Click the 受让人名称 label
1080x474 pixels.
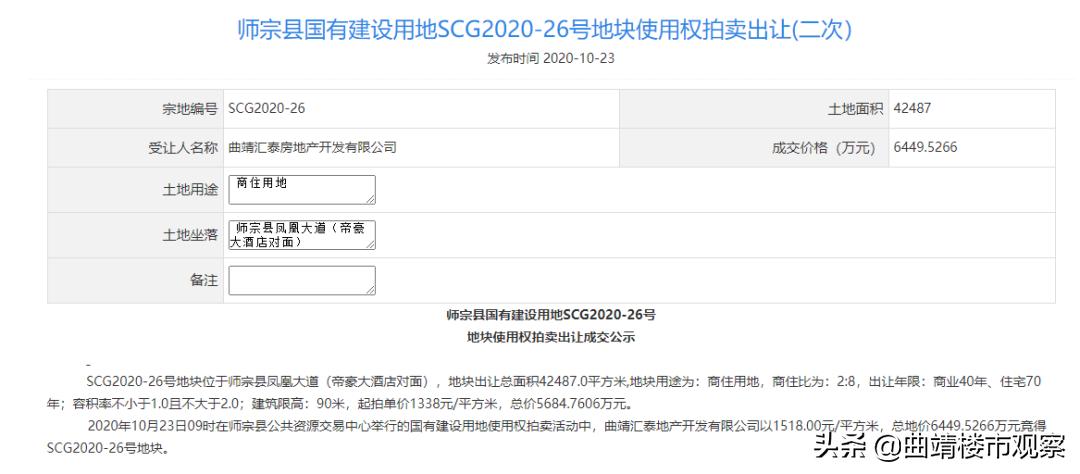coord(183,147)
